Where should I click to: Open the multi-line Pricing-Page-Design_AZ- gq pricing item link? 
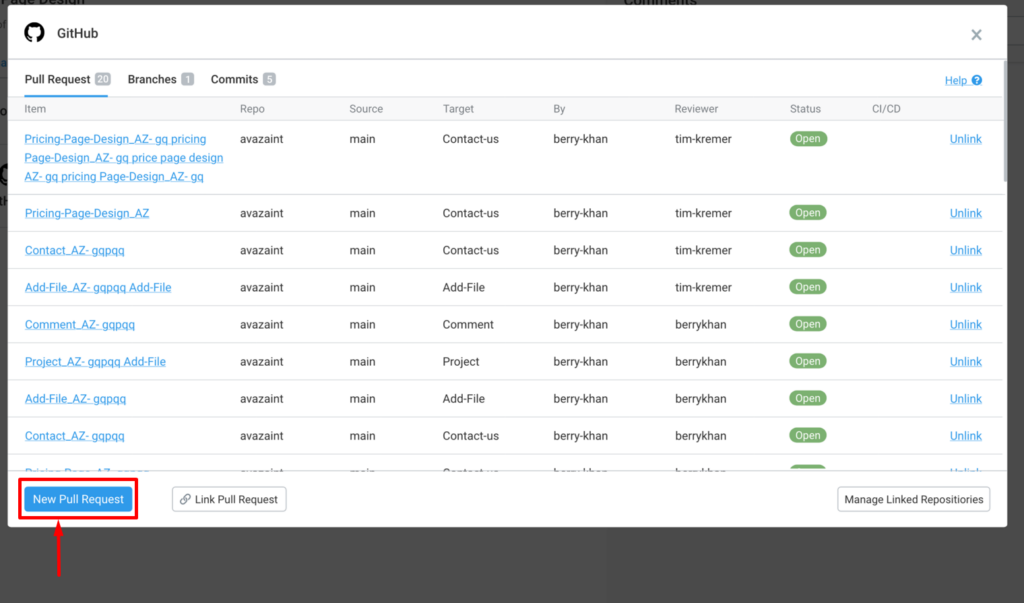click(123, 157)
